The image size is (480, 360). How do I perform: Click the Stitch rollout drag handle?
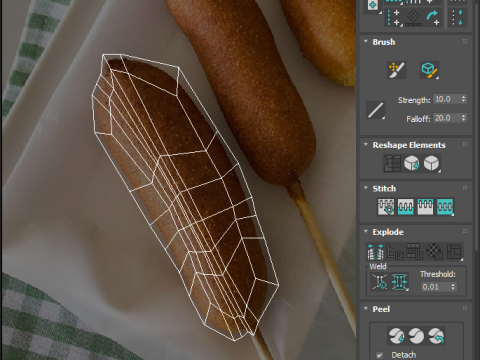click(465, 188)
